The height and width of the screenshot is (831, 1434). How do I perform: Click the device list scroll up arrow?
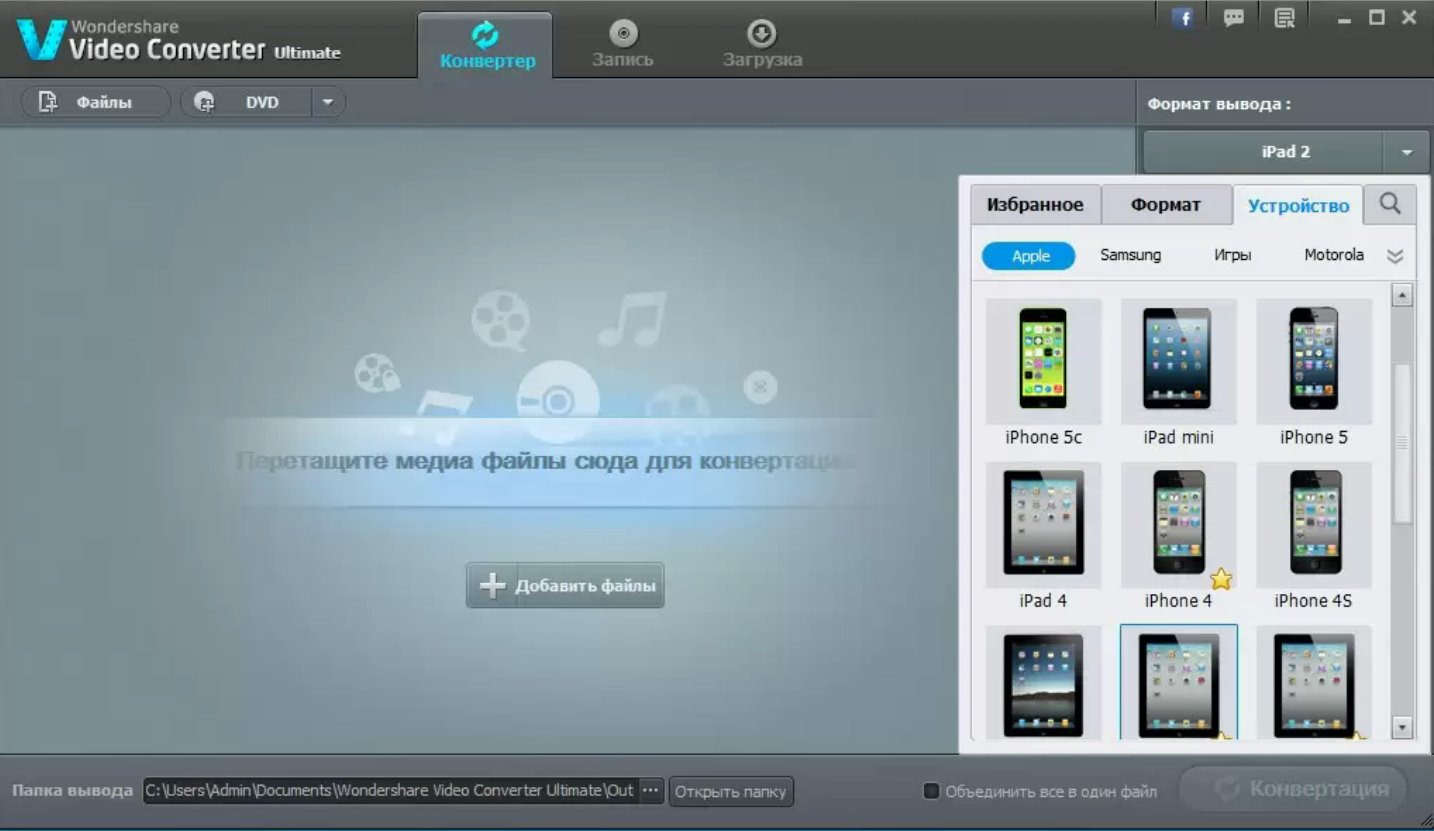(1402, 295)
